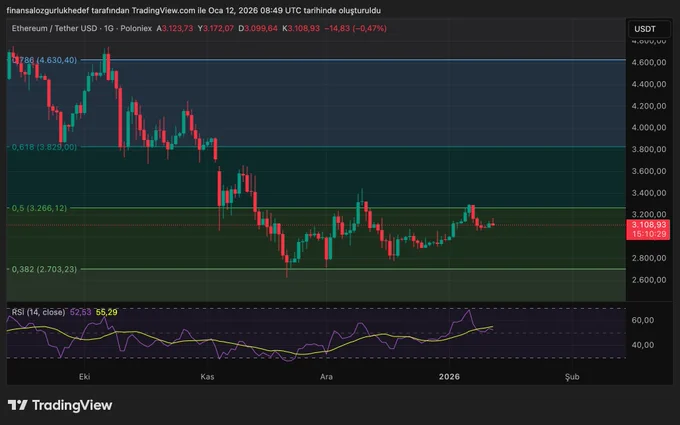Select the Ethereum / Tether USD symbol title

(x=54, y=28)
